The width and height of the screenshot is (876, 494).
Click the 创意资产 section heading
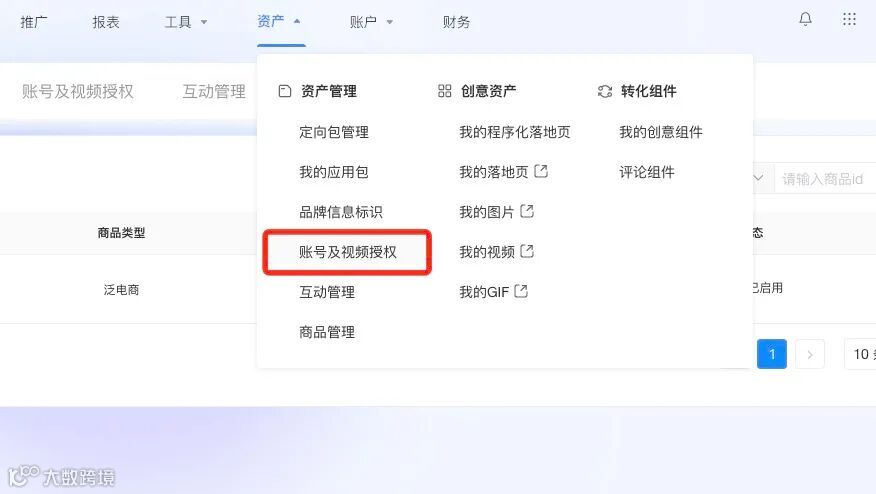coord(488,91)
